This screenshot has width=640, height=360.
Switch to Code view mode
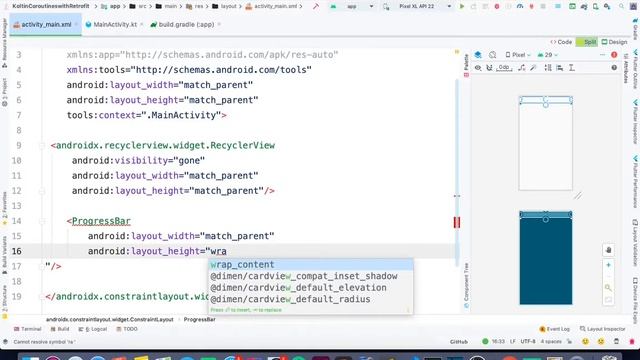point(561,42)
